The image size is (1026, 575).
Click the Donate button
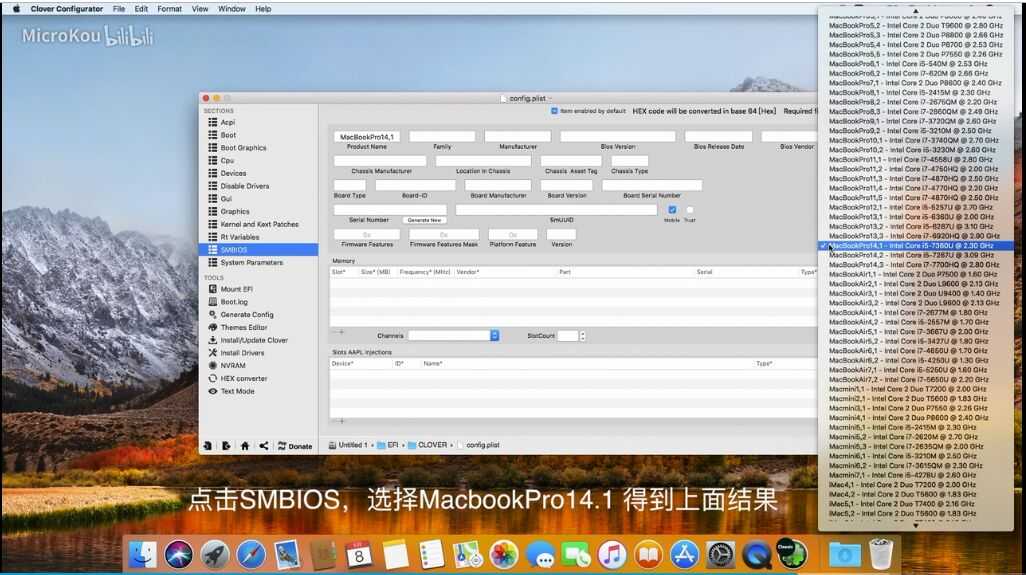pyautogui.click(x=295, y=446)
